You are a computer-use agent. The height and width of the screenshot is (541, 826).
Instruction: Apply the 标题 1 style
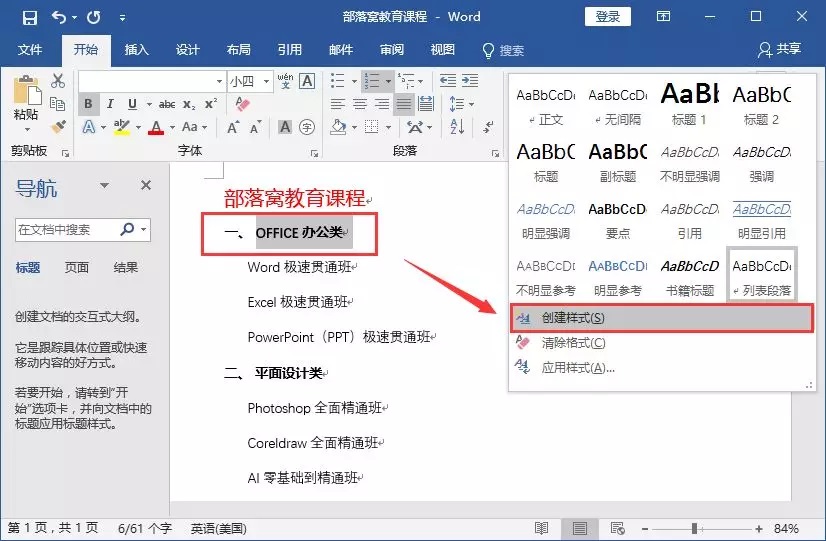point(689,105)
